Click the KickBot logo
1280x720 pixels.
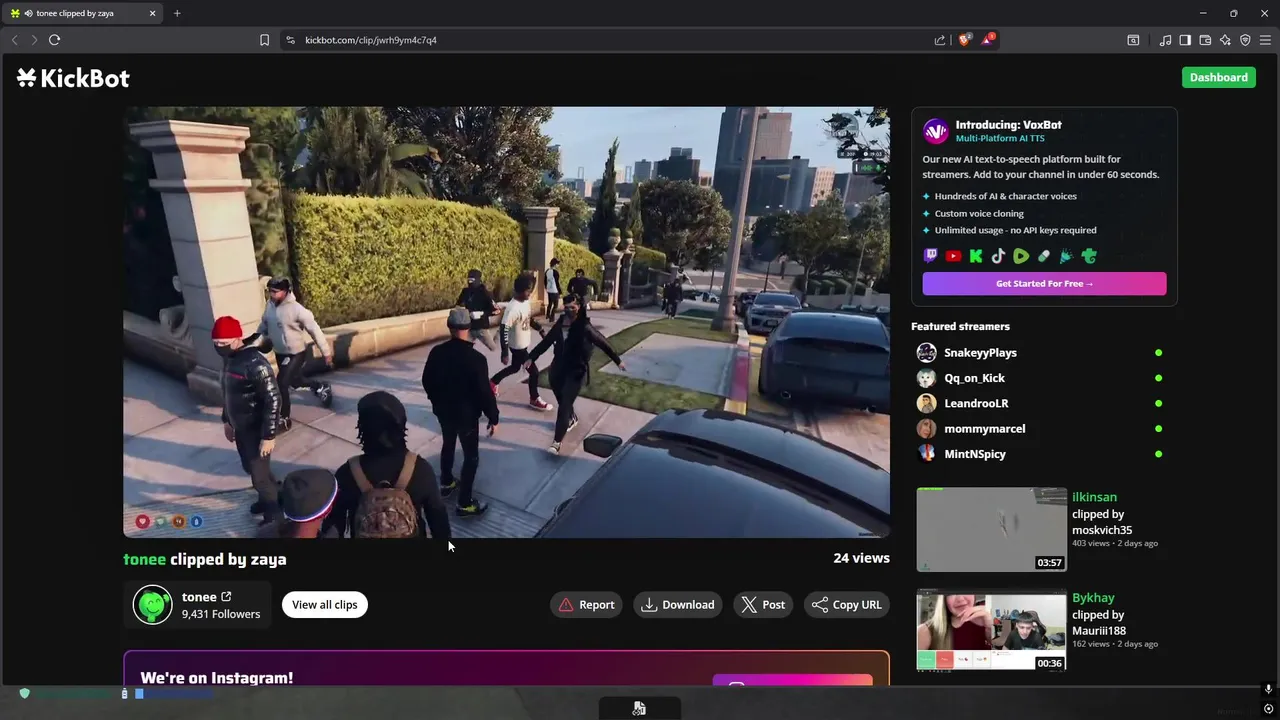73,78
